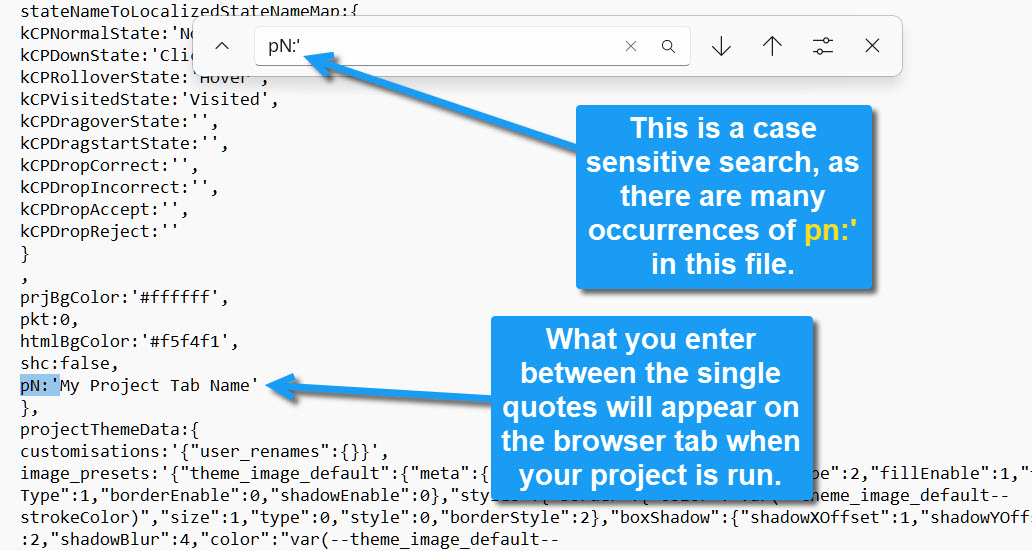Click the line kCPDragstartState:'',
The image size is (1032, 551).
pyautogui.click(x=124, y=143)
